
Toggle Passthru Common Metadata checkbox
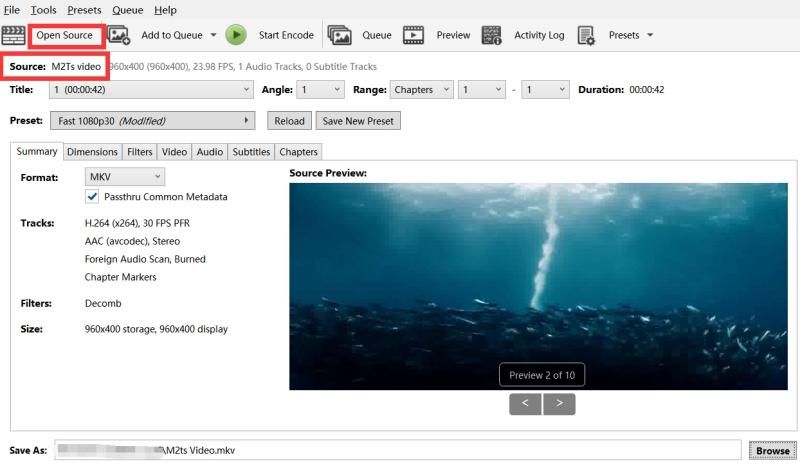[93, 197]
